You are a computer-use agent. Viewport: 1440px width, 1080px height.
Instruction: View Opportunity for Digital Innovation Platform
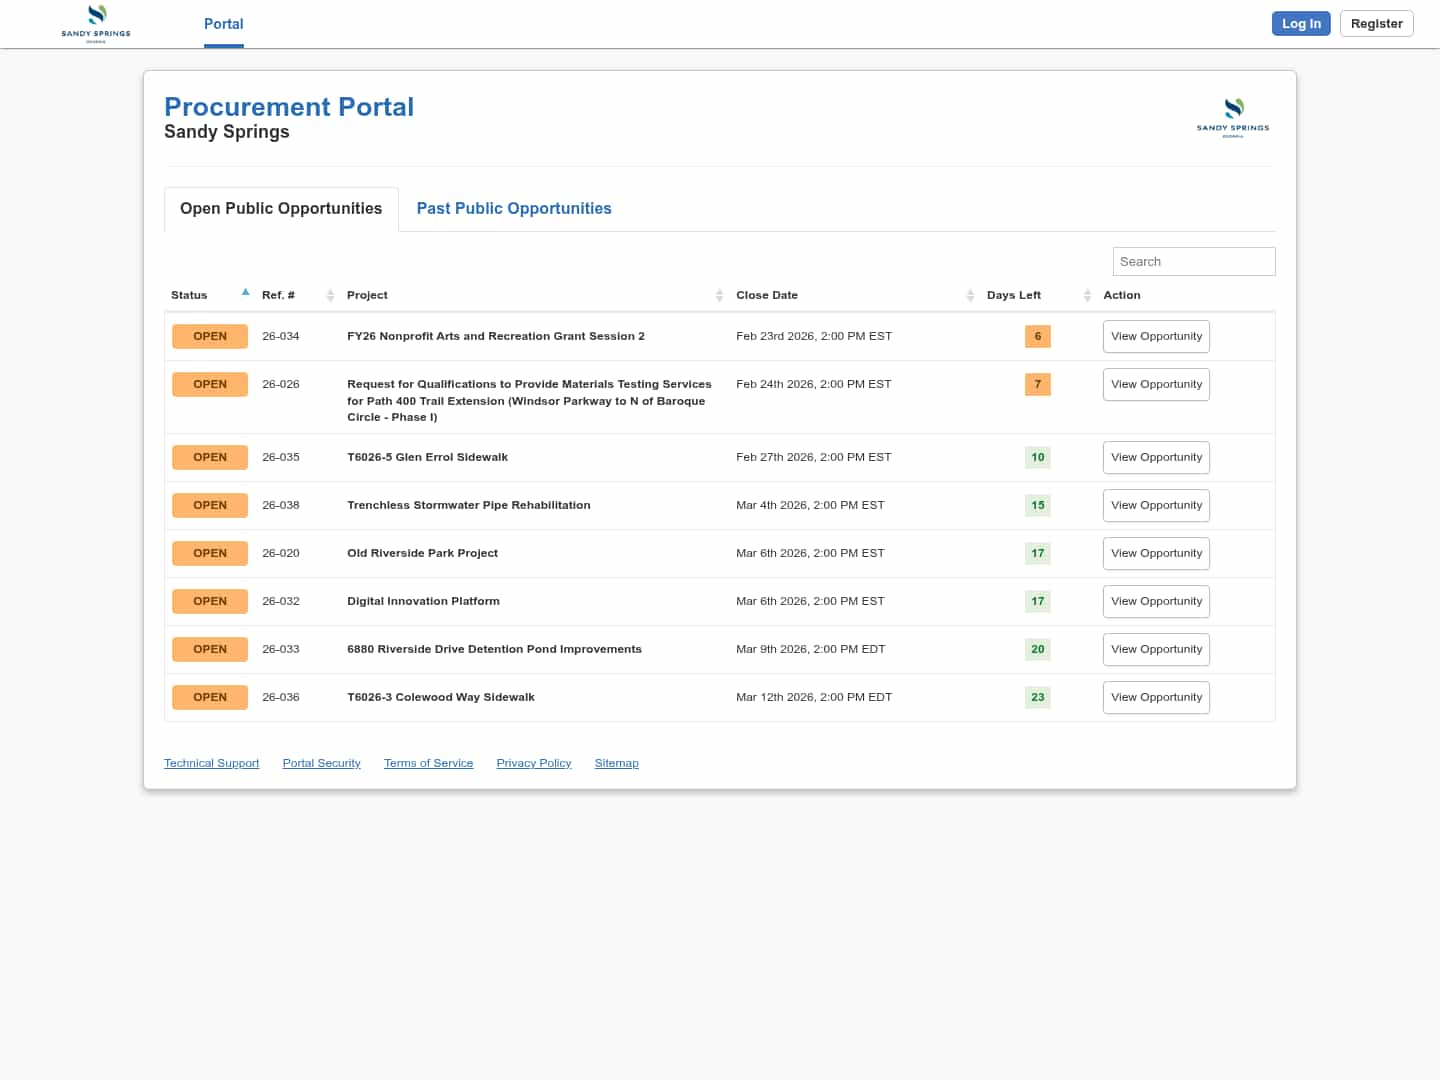tap(1156, 602)
